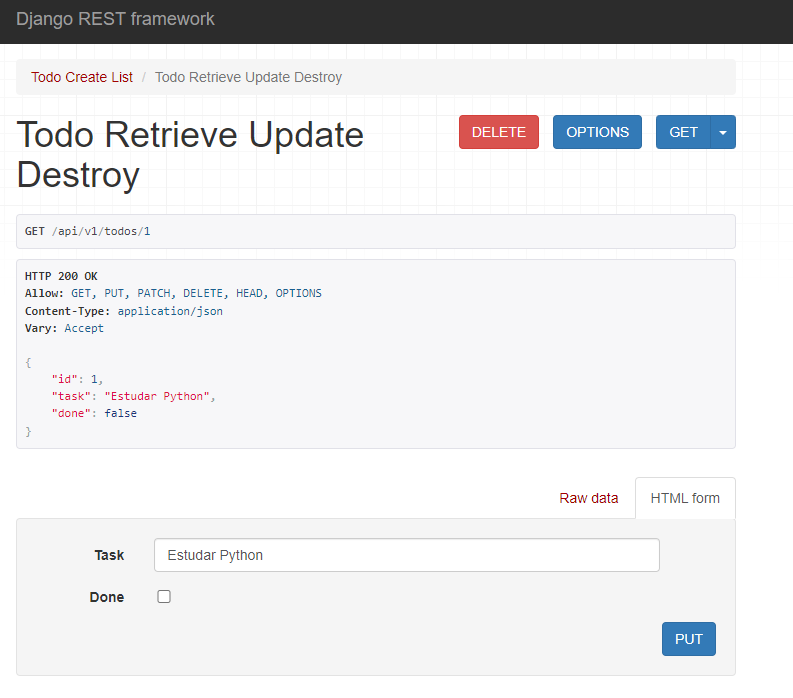Click the Task field label
This screenshot has height=698, width=793.
[x=109, y=555]
